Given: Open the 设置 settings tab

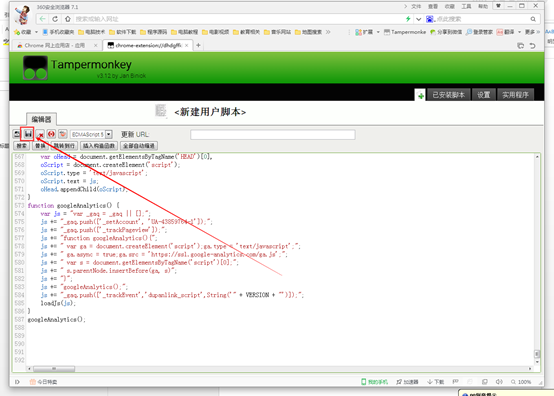Looking at the screenshot, I should (x=484, y=95).
